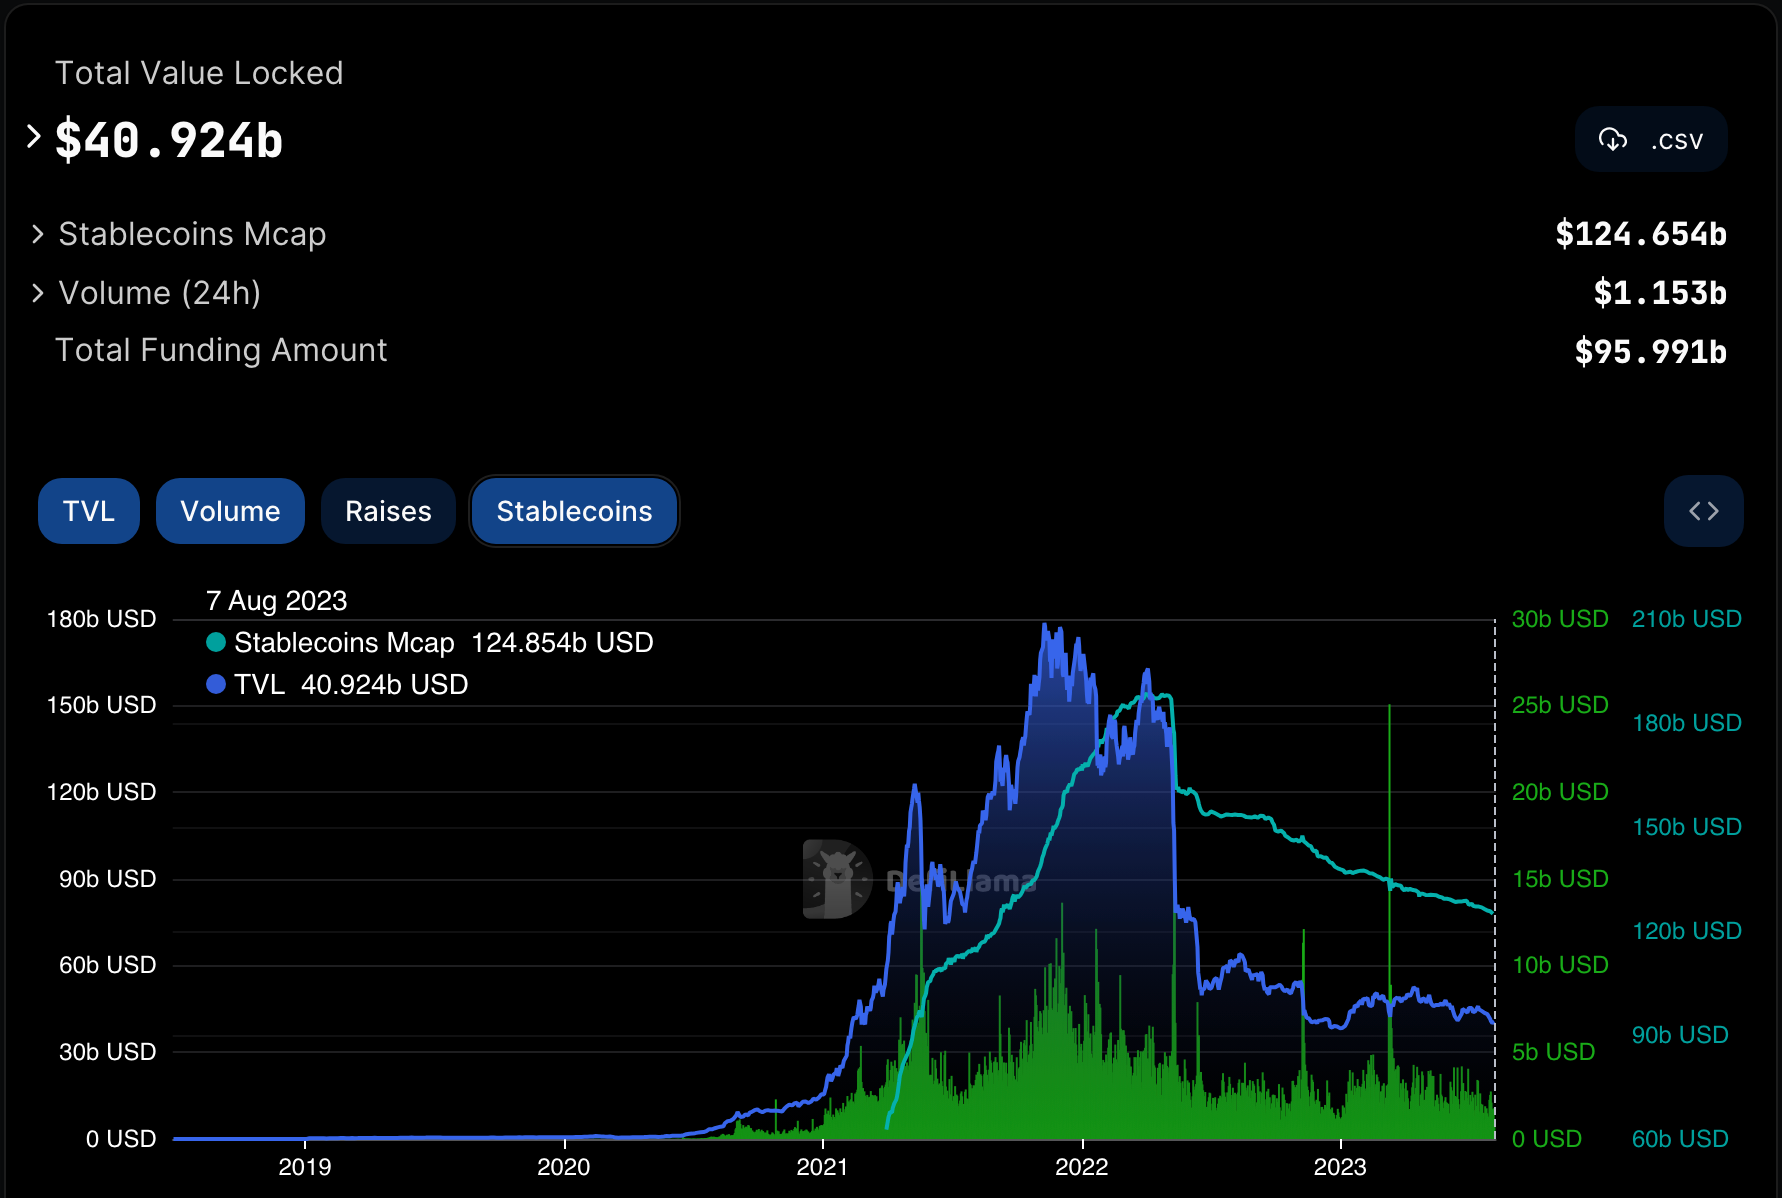Click the $1.153b volume value
1782x1198 pixels.
(x=1660, y=293)
